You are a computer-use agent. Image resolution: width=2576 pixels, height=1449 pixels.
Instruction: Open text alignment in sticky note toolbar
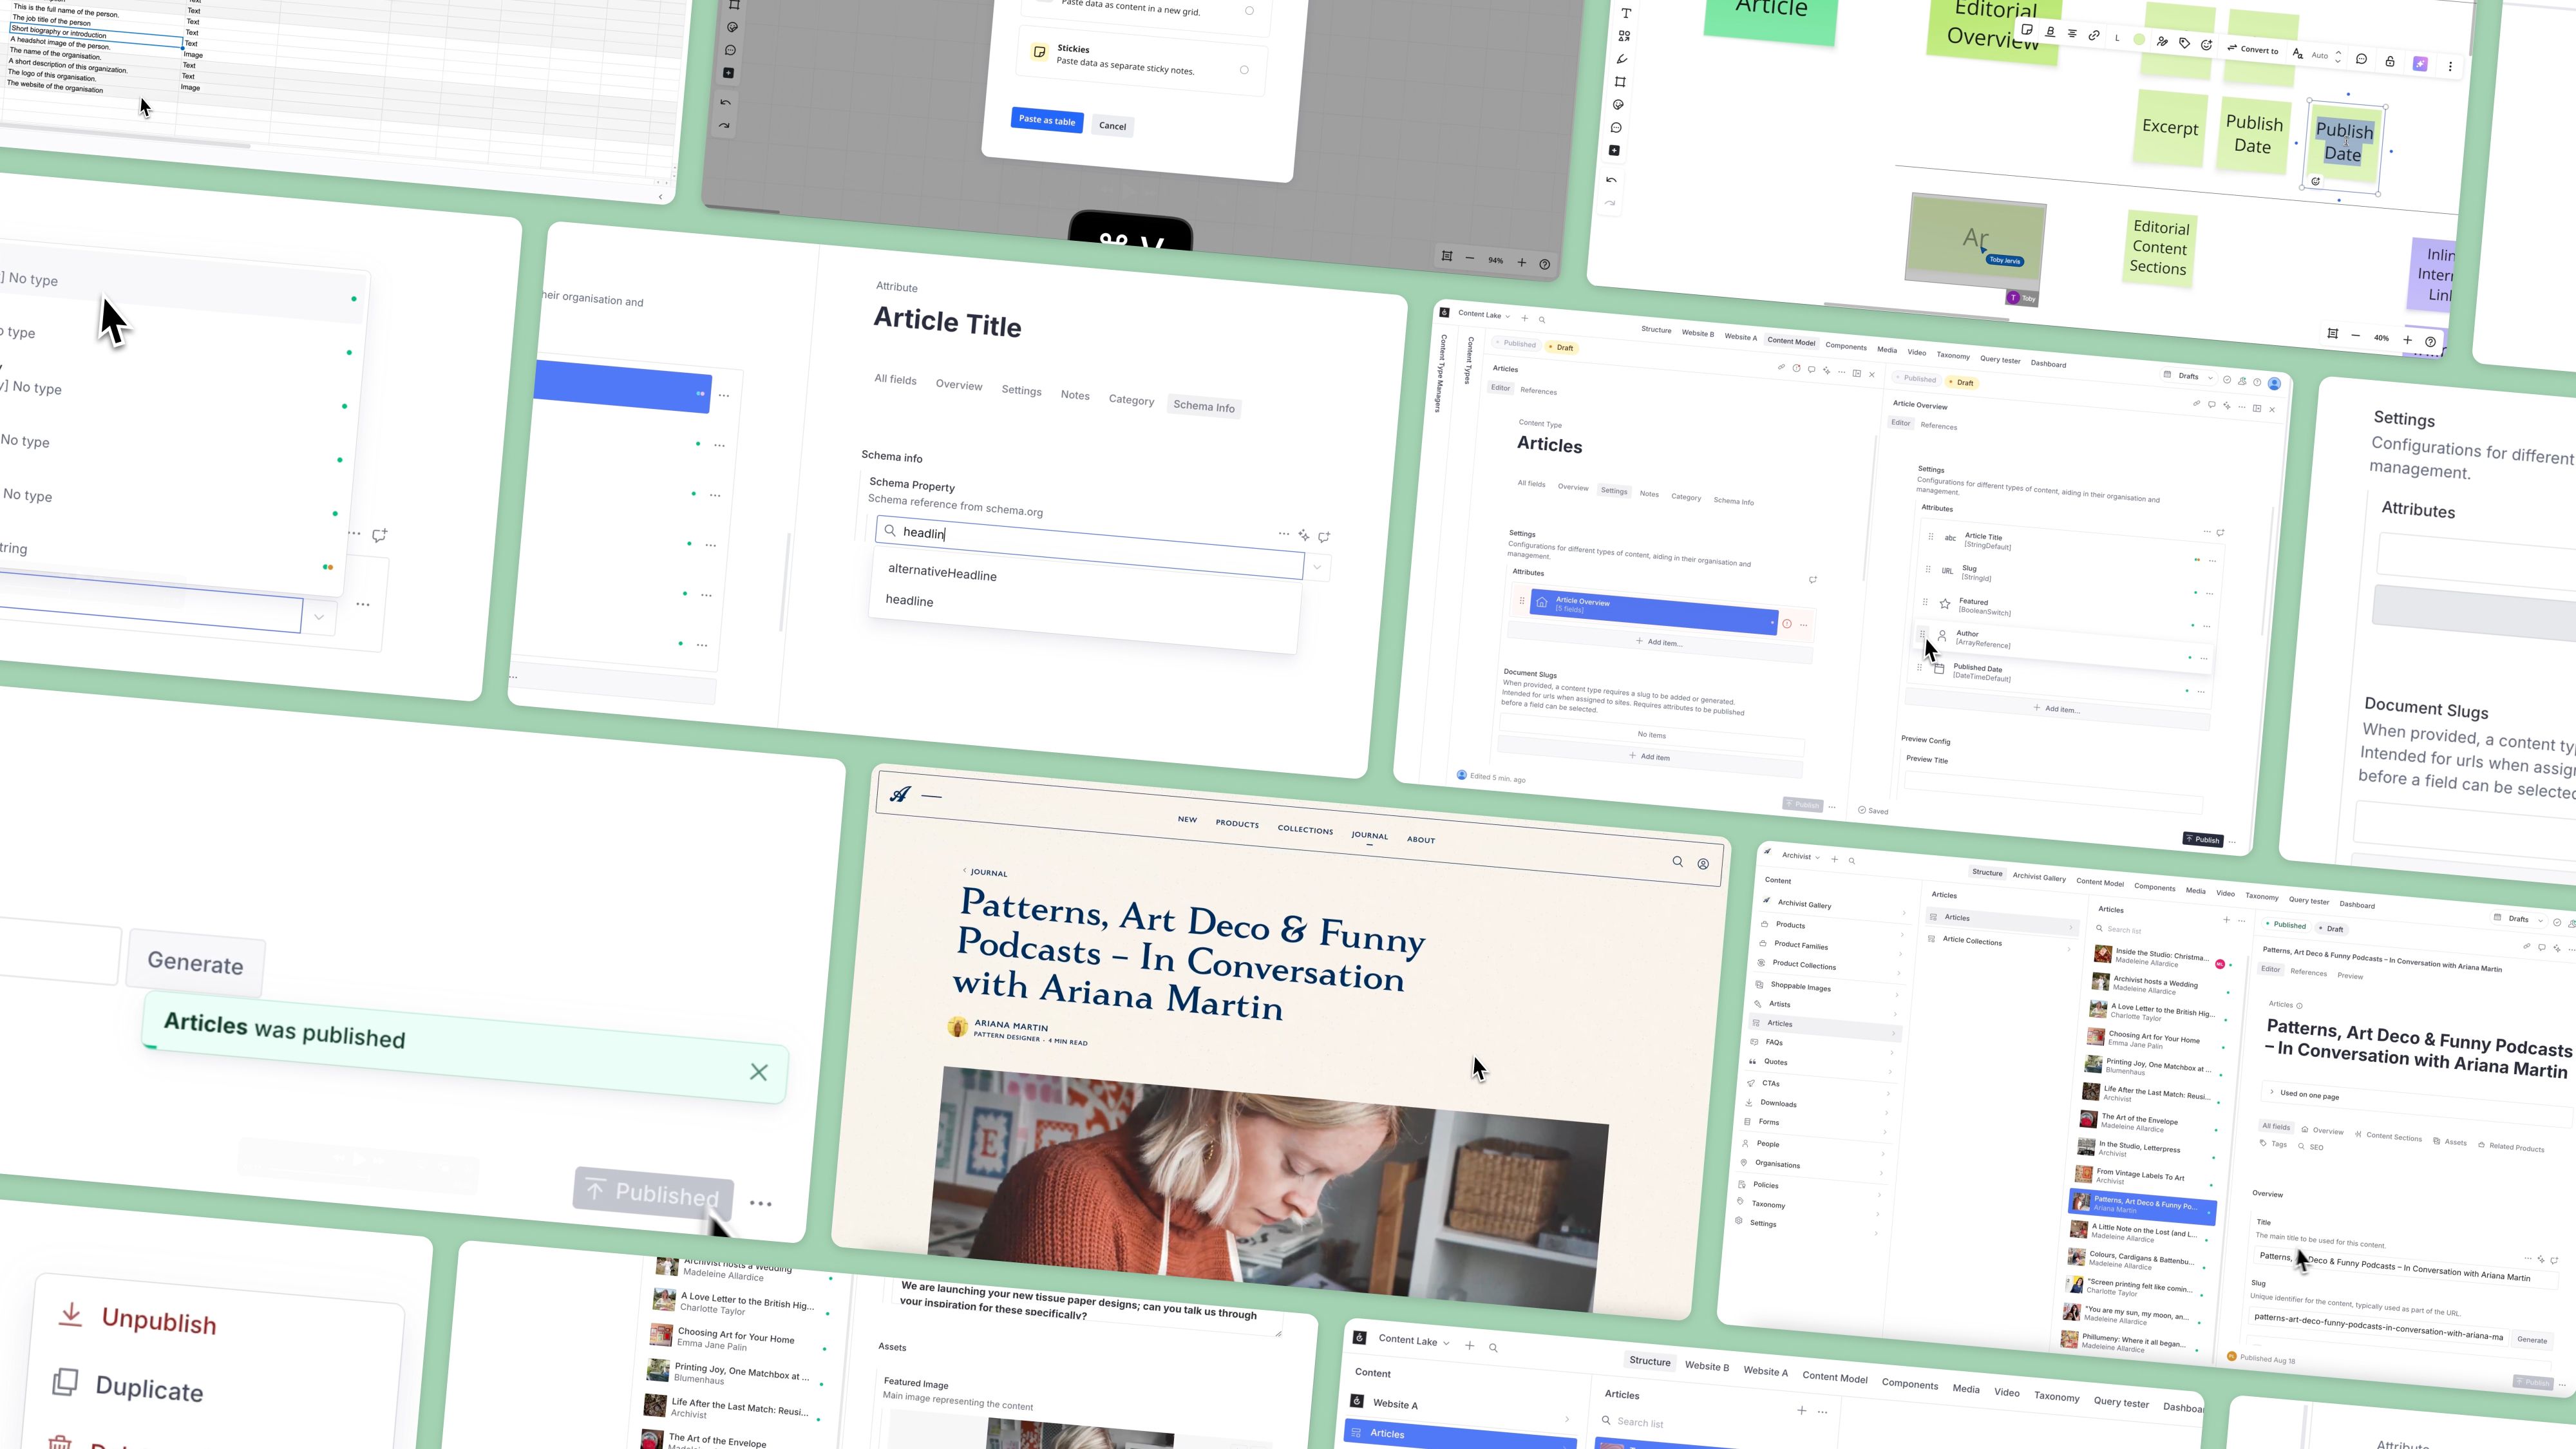click(2073, 34)
